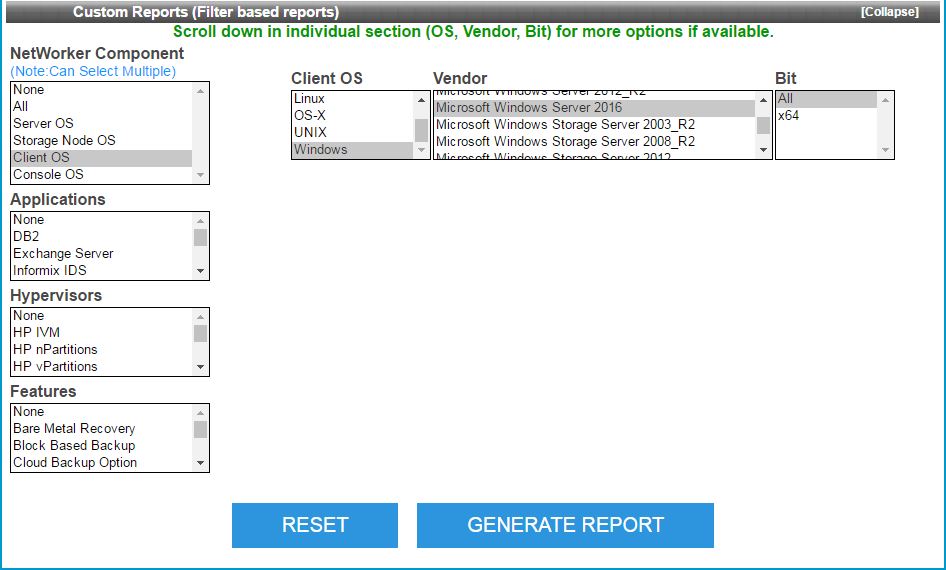Select Console OS component
This screenshot has width=946, height=570.
[102, 174]
